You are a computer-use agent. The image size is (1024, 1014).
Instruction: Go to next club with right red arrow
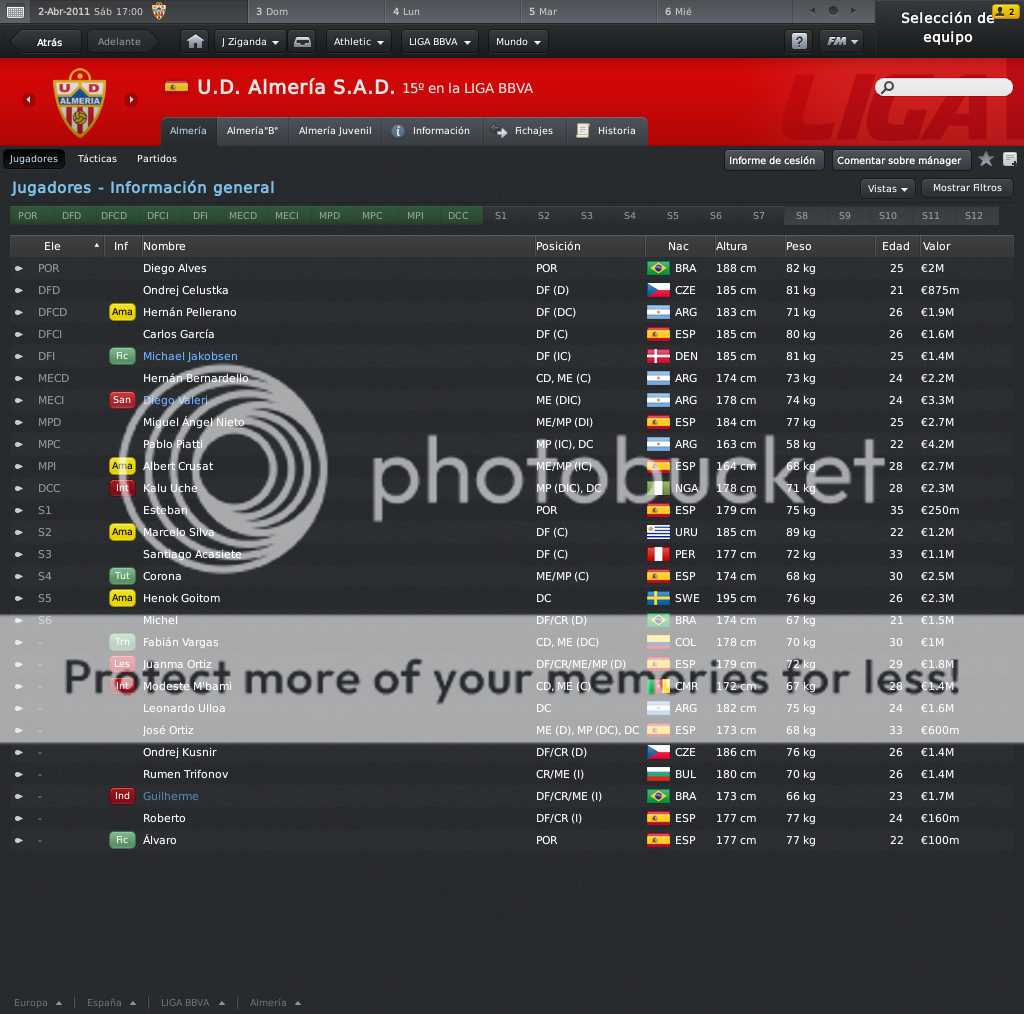(131, 100)
